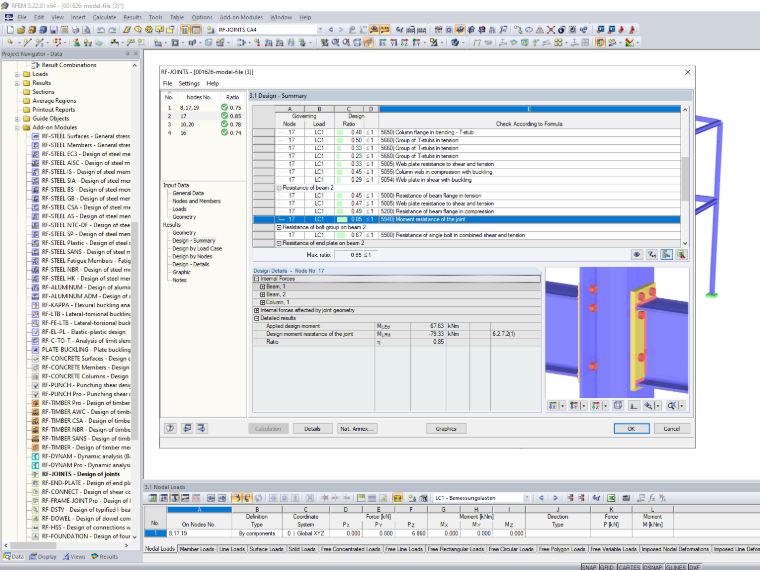Click the Max ratio value field

coord(356,254)
